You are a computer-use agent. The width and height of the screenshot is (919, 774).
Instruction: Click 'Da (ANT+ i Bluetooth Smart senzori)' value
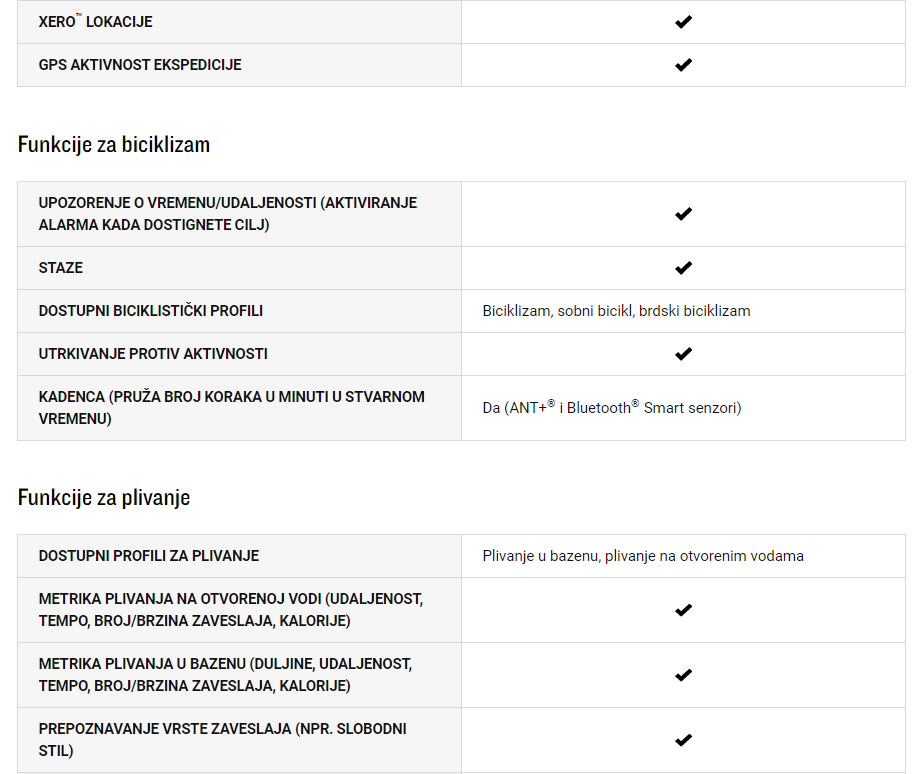point(612,407)
